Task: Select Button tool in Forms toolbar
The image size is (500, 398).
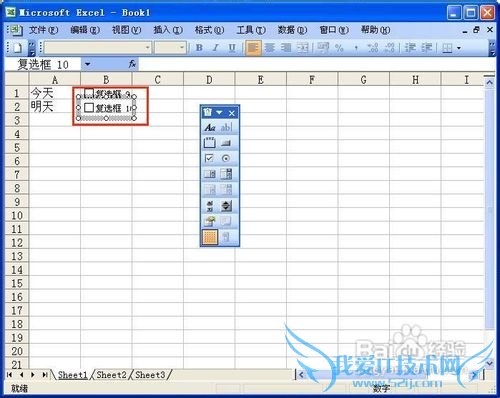Action: (226, 143)
